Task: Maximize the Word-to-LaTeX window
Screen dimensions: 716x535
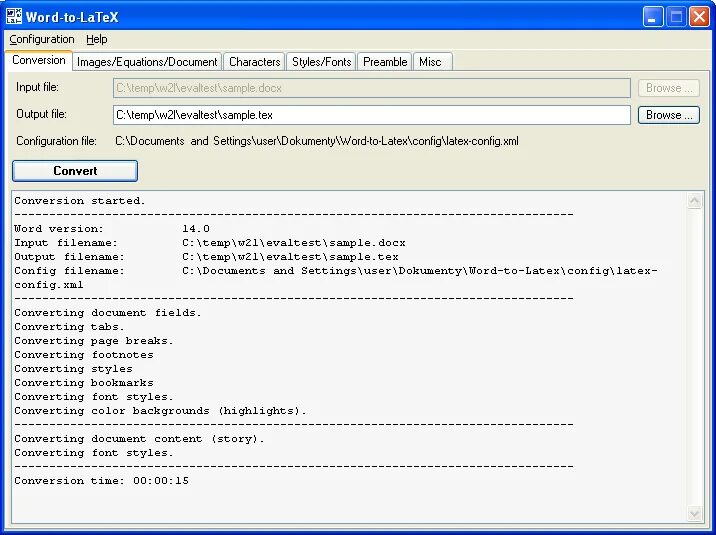Action: 676,17
